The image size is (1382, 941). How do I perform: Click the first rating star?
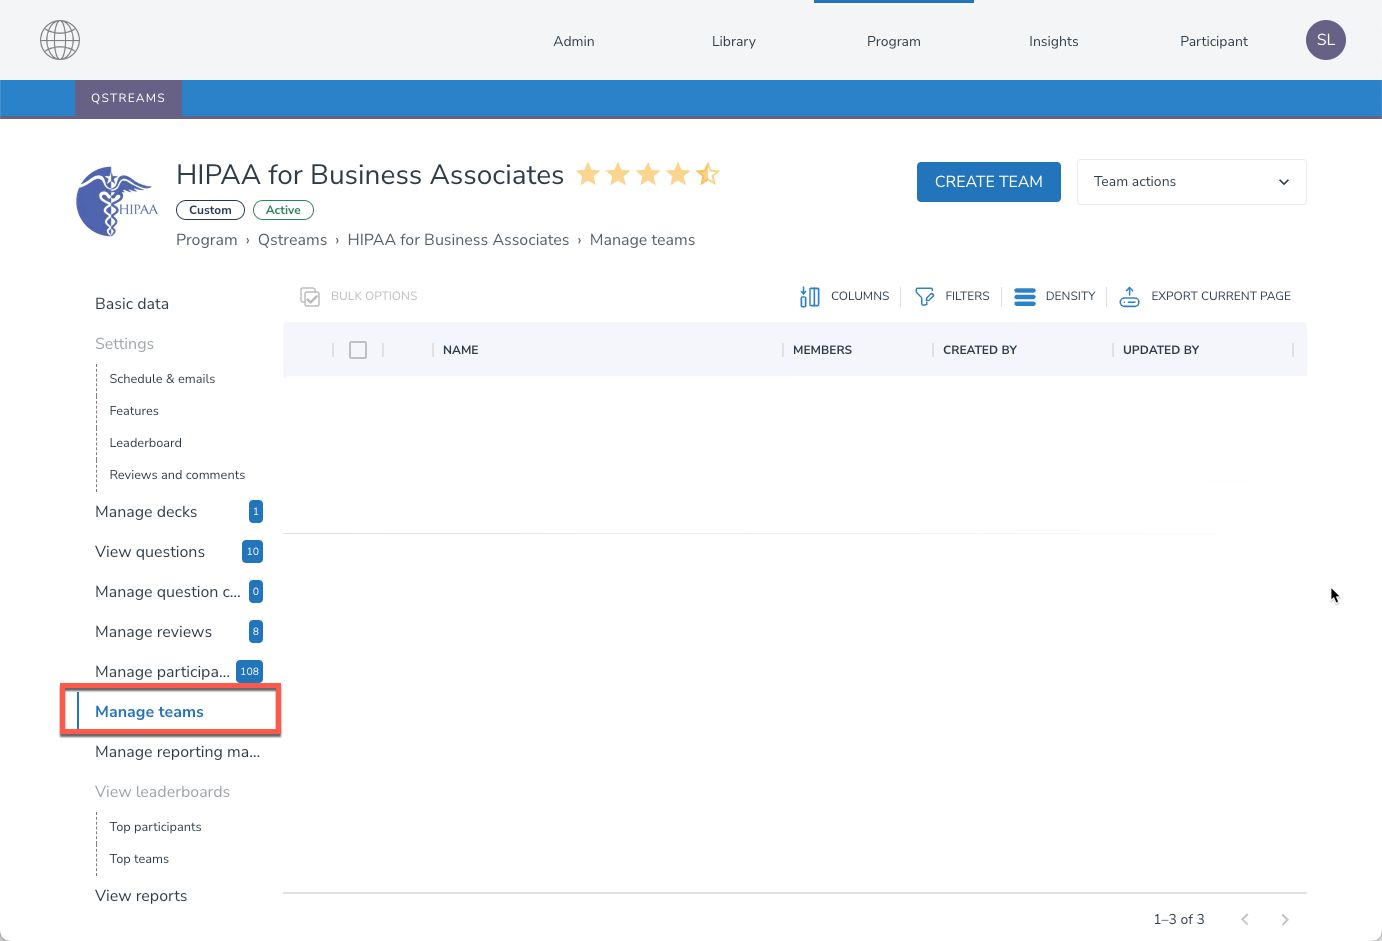pyautogui.click(x=588, y=174)
